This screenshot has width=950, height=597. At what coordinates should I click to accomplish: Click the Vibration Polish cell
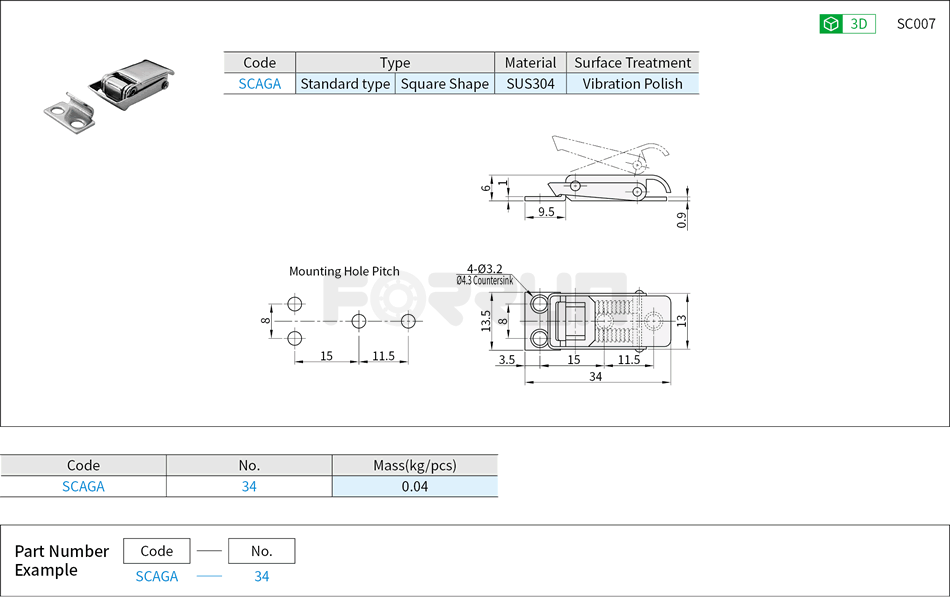pos(632,84)
